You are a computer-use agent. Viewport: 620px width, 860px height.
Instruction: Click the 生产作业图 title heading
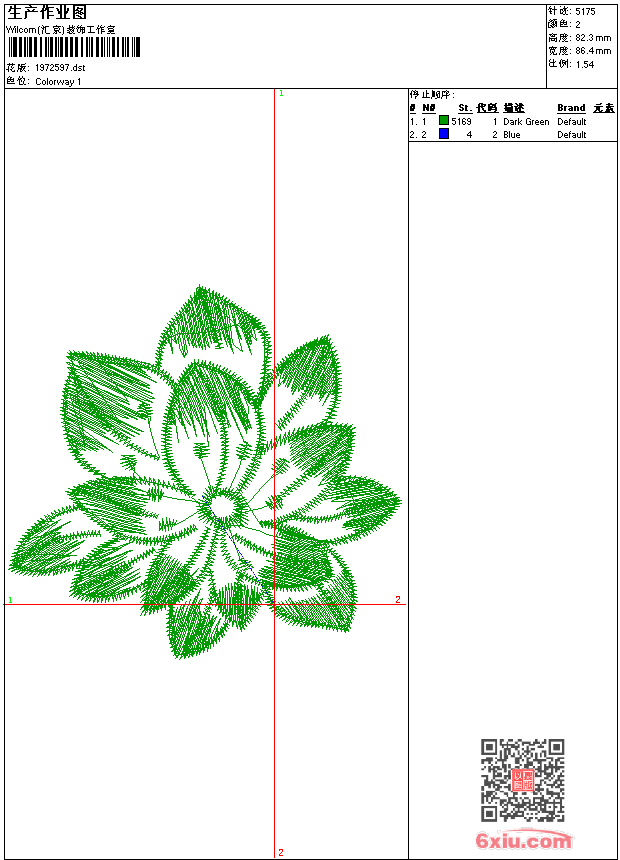click(47, 12)
